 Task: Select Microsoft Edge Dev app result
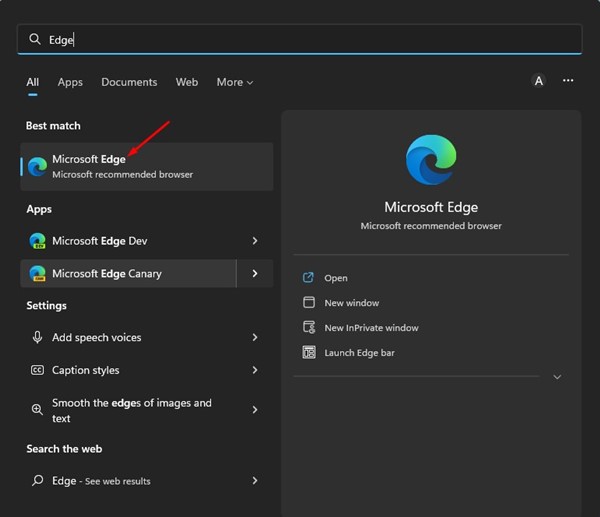(128, 241)
